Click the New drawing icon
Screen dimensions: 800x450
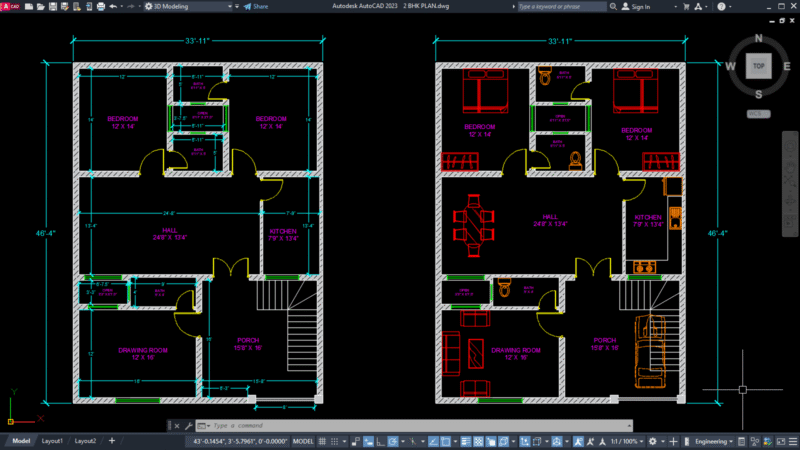pos(29,6)
